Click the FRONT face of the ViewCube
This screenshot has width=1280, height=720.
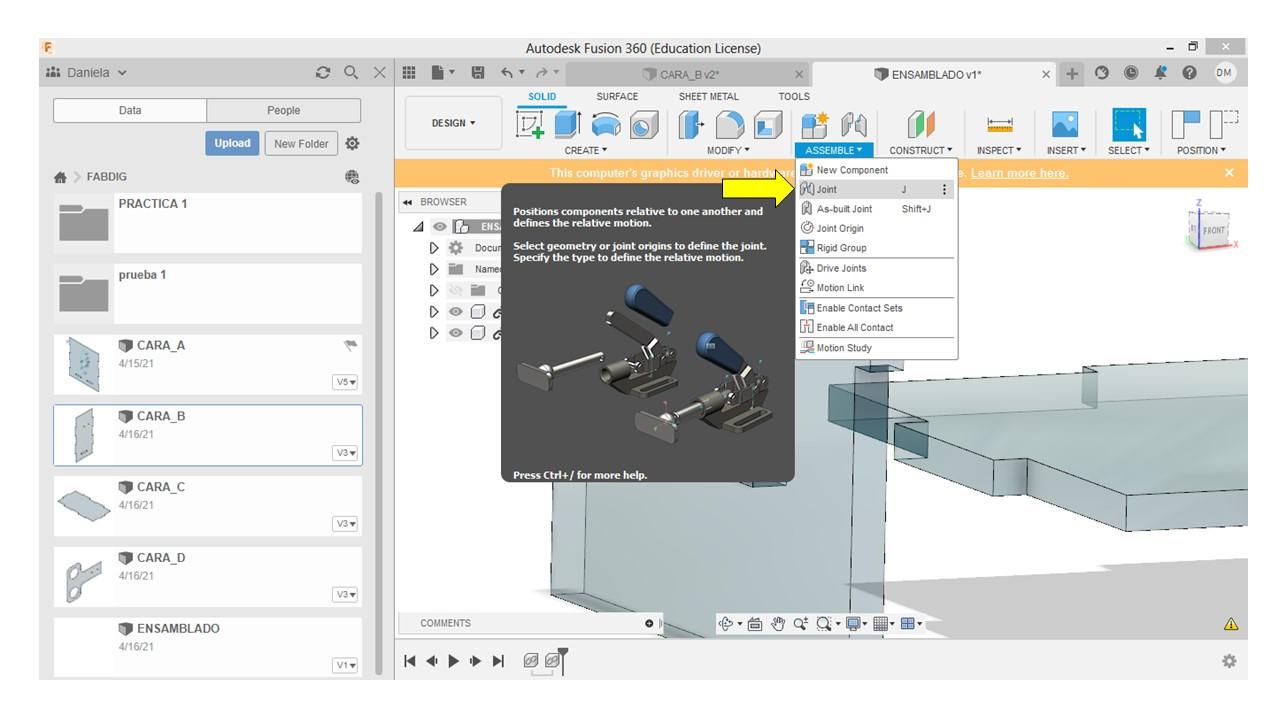pyautogui.click(x=1213, y=230)
